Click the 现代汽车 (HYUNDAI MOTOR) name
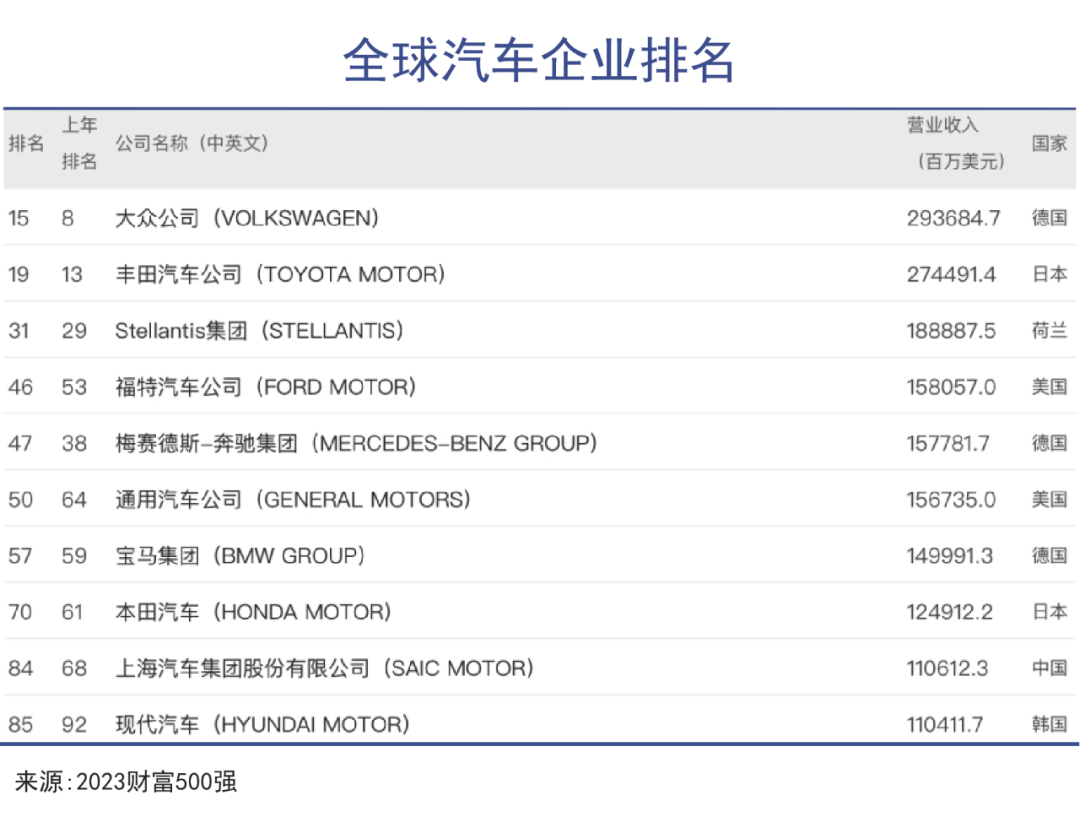 coord(262,725)
